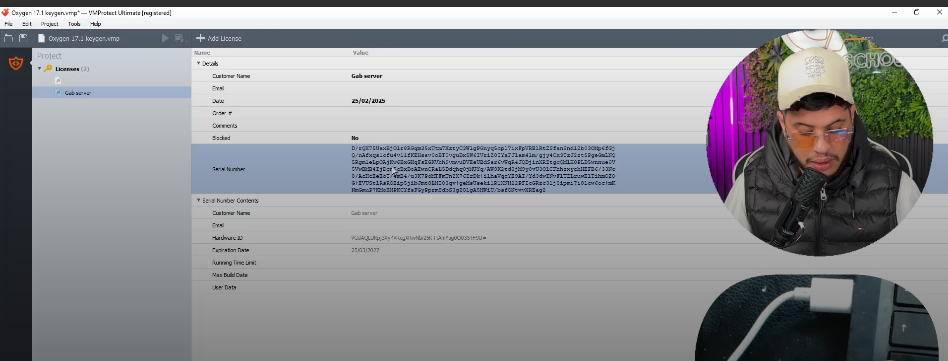The image size is (948, 361).
Task: Select the Licenses node in project tree
Action: tap(73, 69)
